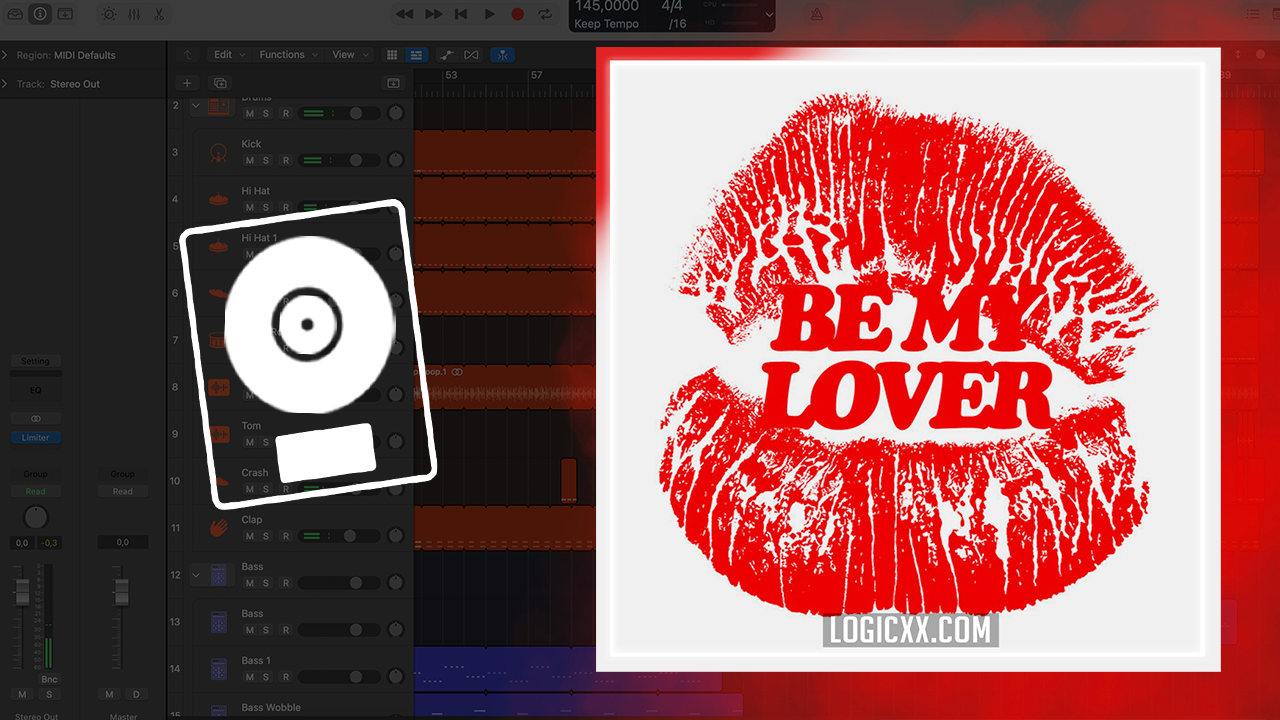
Task: Click the red Record button
Action: pos(517,14)
